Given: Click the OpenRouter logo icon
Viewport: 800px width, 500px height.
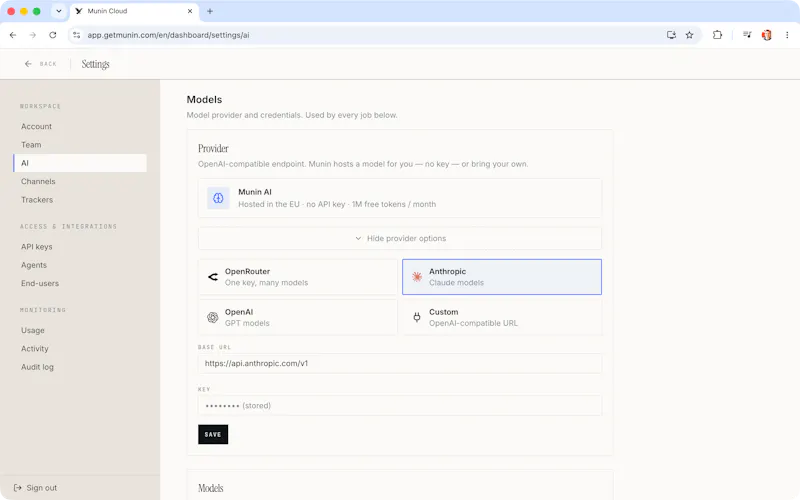Looking at the screenshot, I should point(213,277).
